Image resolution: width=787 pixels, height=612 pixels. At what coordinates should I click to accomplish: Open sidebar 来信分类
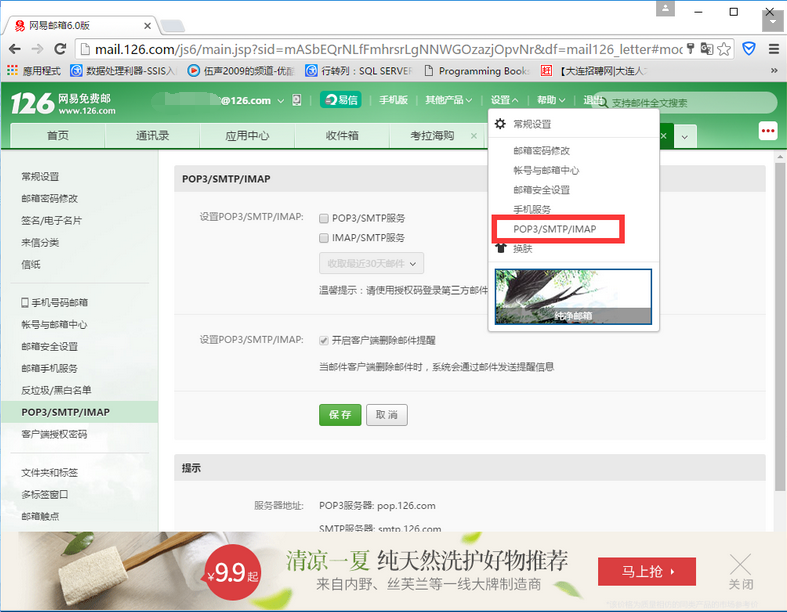pyautogui.click(x=40, y=242)
